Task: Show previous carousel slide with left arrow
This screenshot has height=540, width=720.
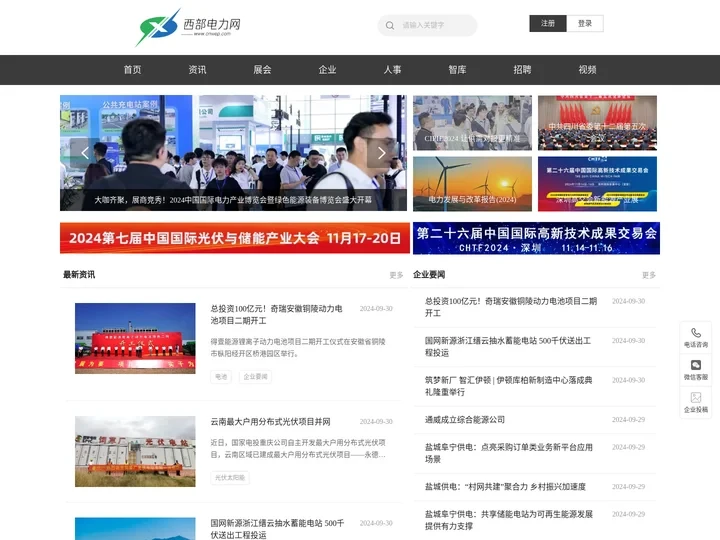Action: (85, 153)
